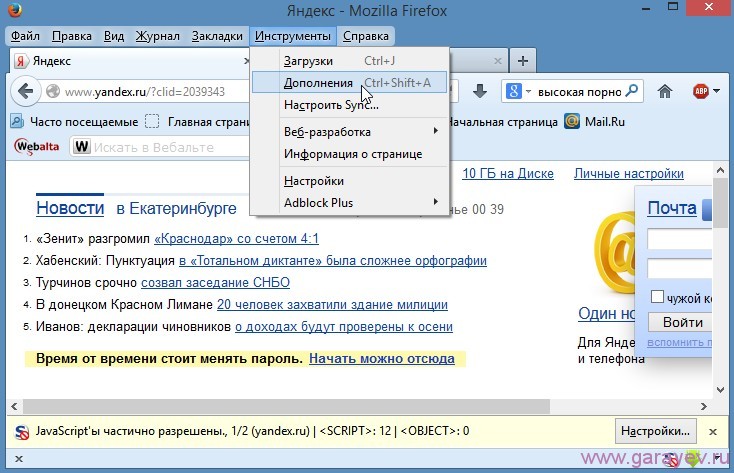734x473 pixels.
Task: Click the Webalta search input field
Action: point(161,147)
